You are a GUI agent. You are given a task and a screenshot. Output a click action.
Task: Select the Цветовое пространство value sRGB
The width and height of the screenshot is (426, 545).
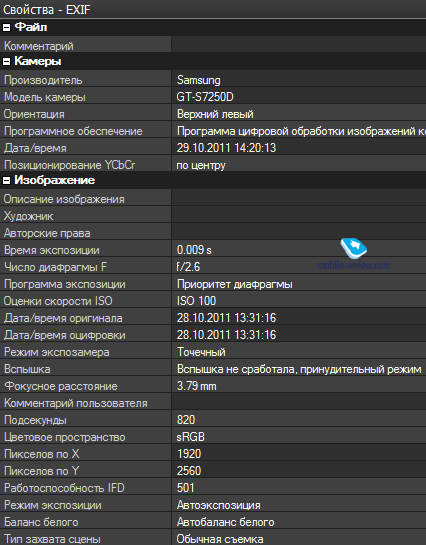[190, 437]
